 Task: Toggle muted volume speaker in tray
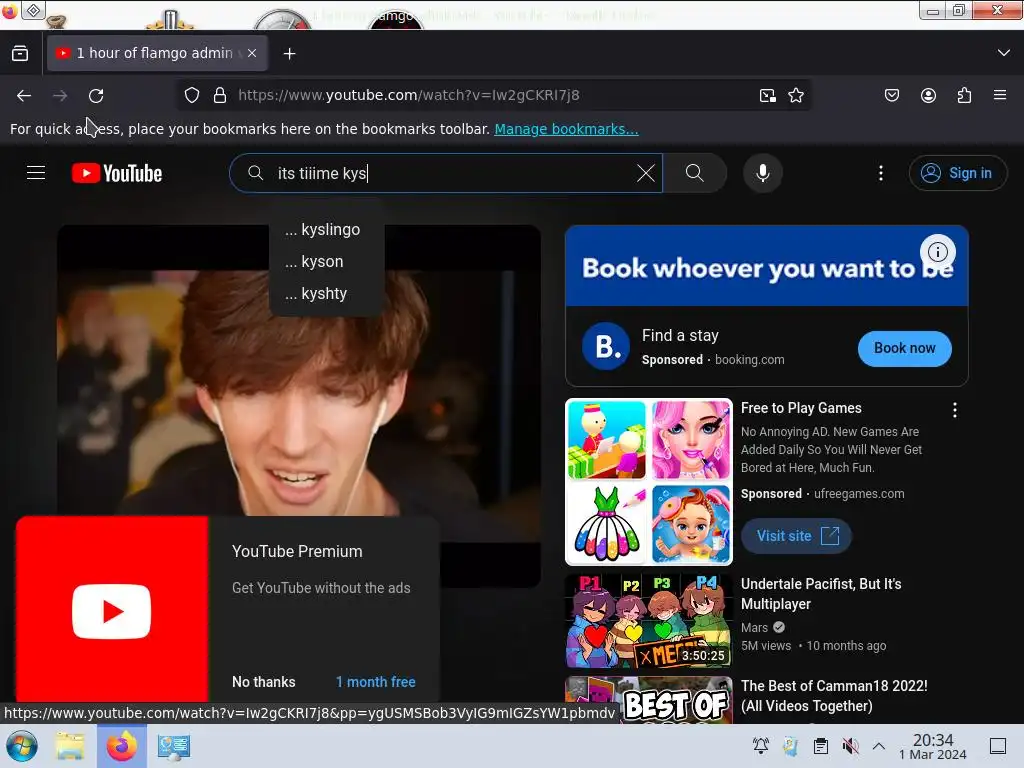pyautogui.click(x=850, y=745)
